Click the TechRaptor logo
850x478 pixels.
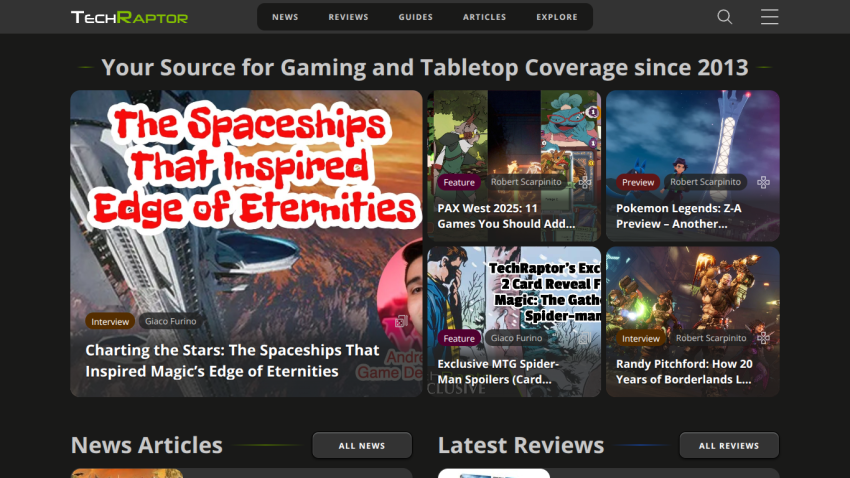pos(129,17)
